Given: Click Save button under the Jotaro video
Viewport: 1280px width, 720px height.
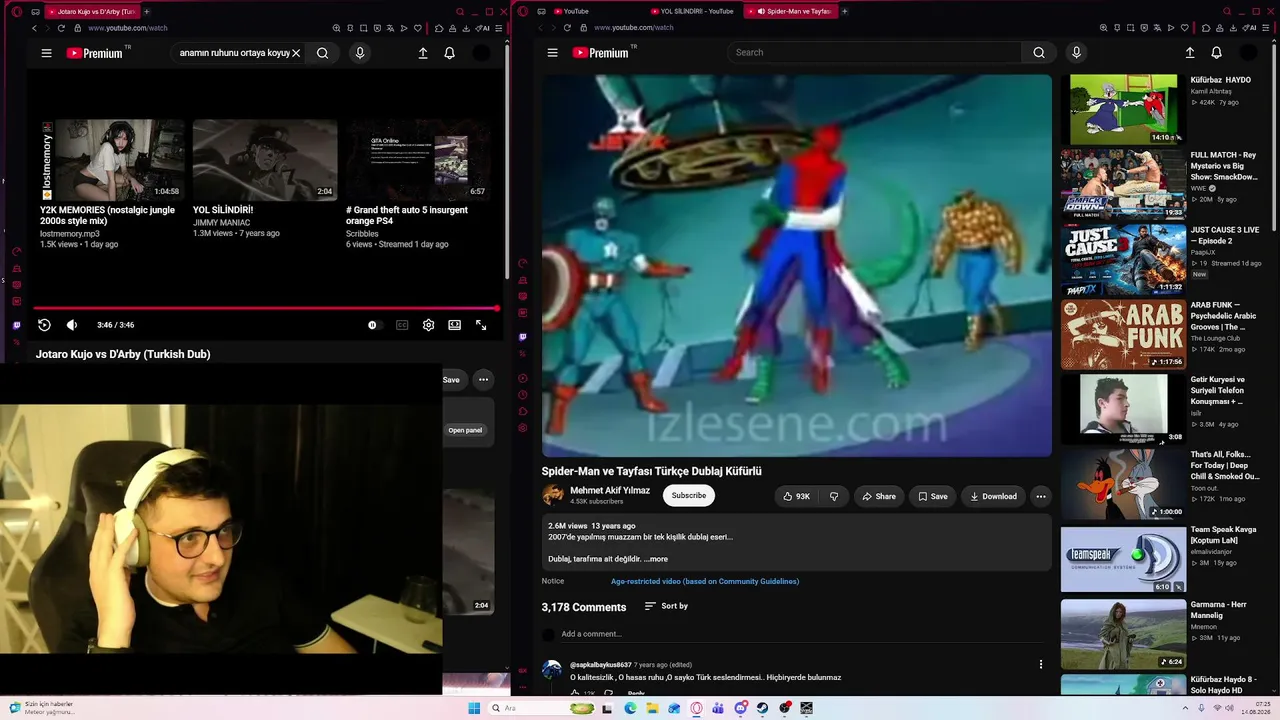Looking at the screenshot, I should pyautogui.click(x=452, y=380).
